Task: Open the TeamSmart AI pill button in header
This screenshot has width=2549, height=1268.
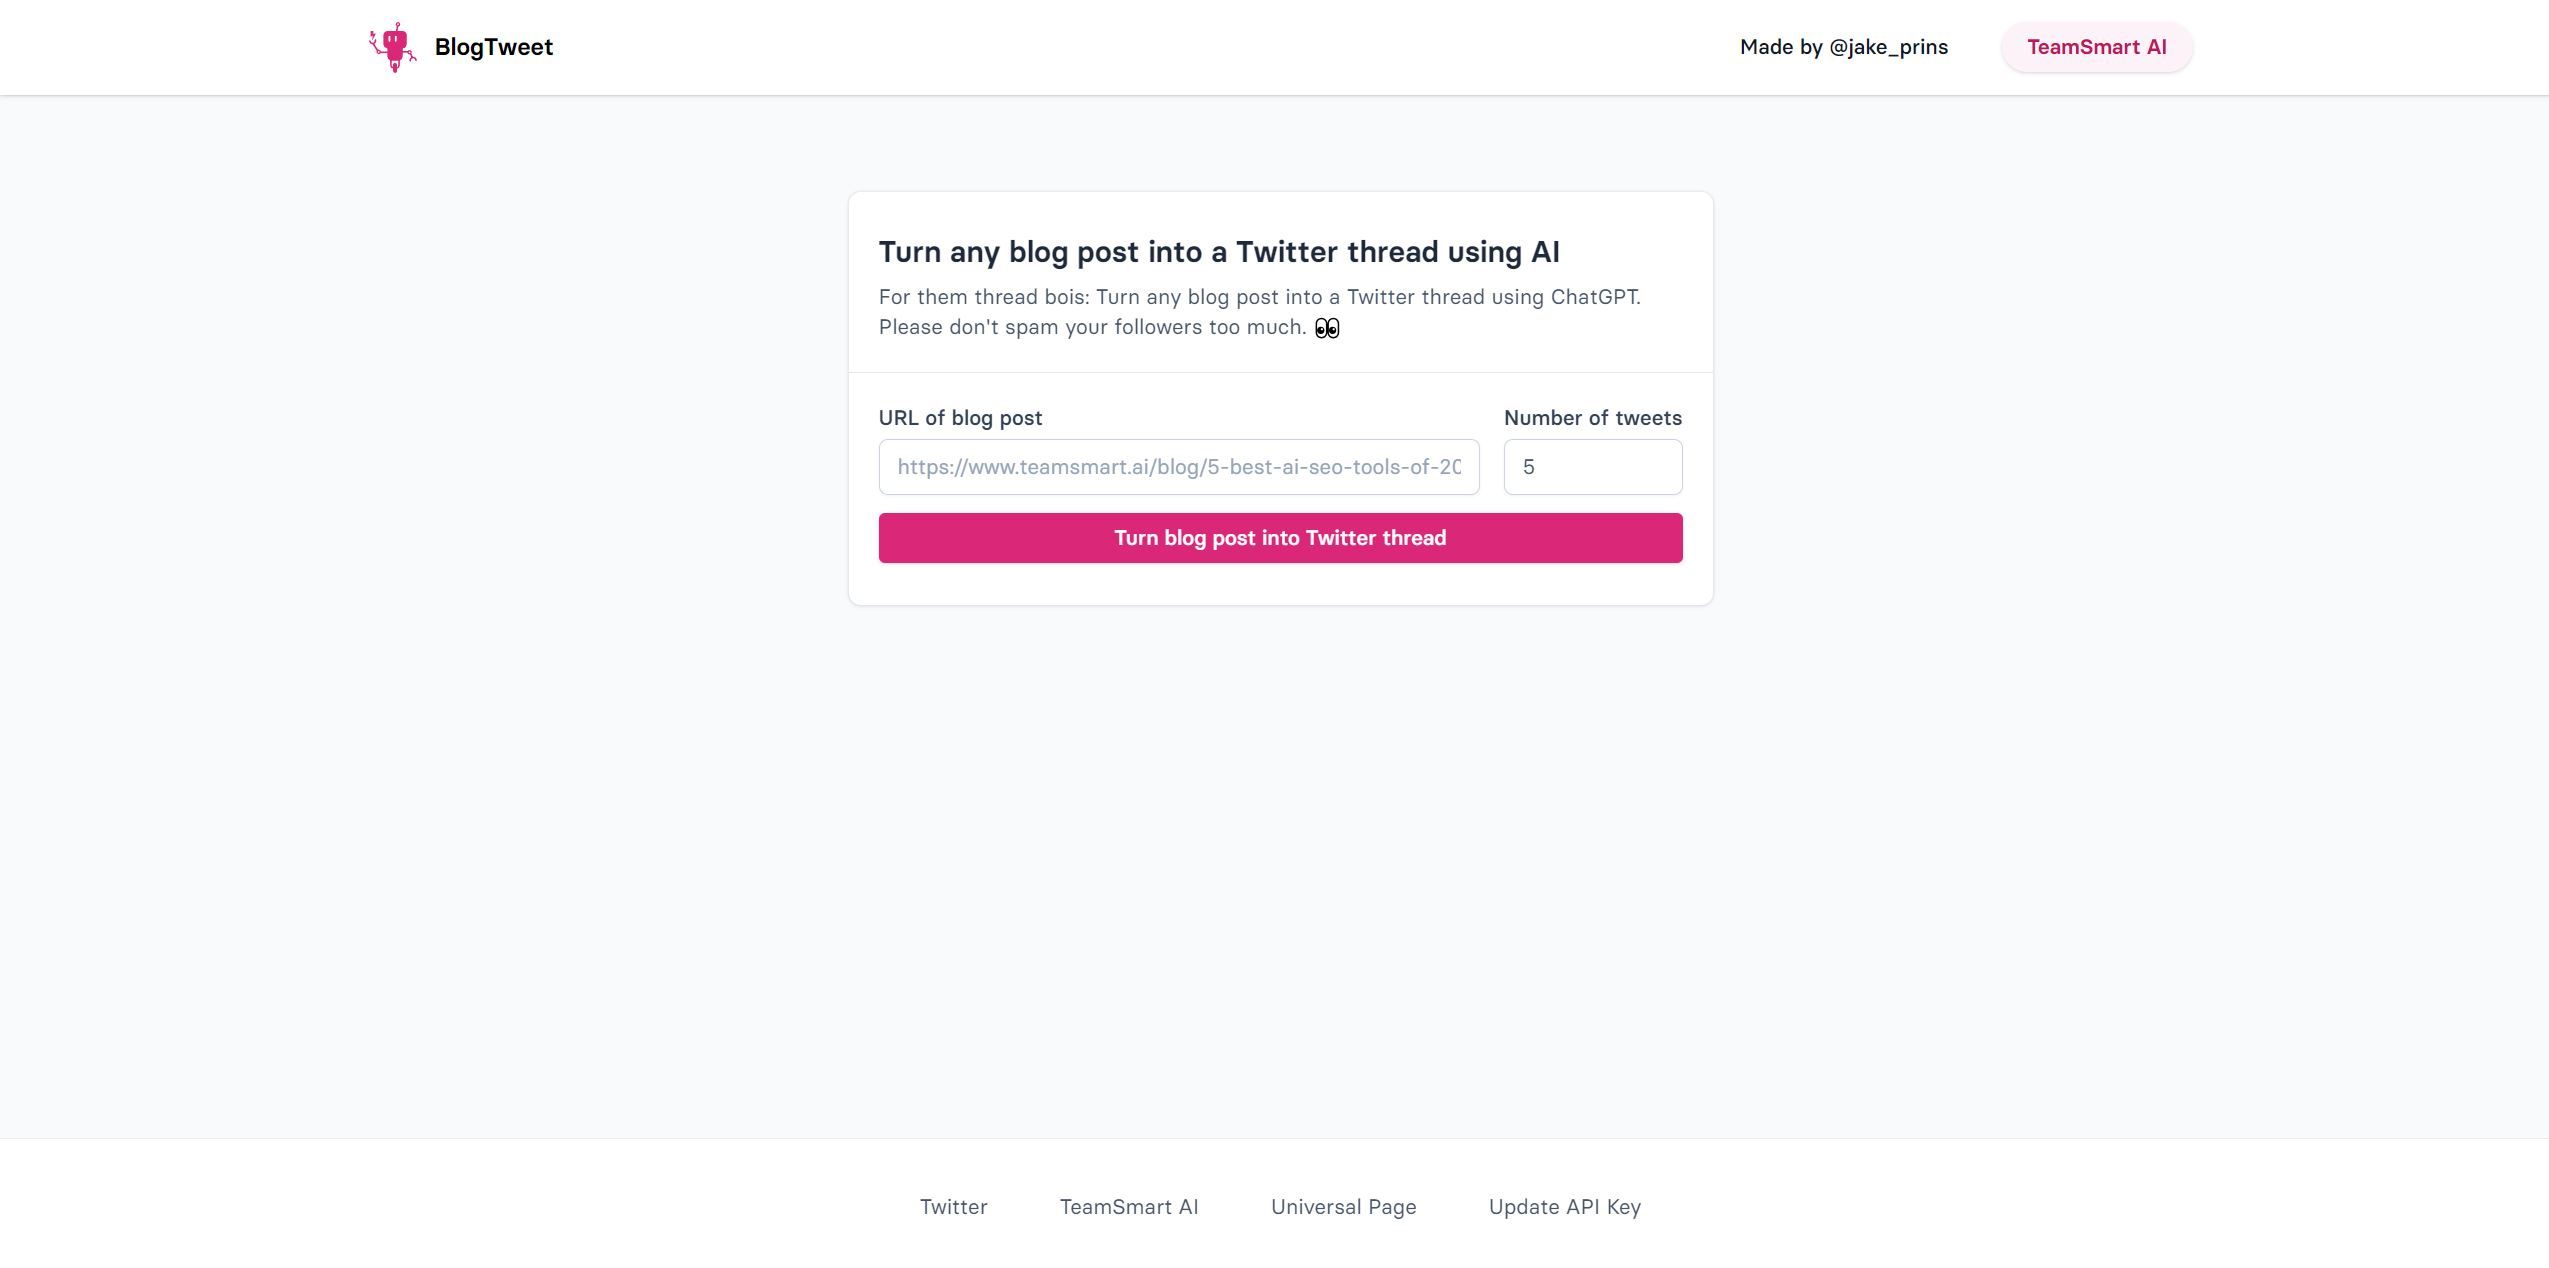Action: [x=2096, y=46]
